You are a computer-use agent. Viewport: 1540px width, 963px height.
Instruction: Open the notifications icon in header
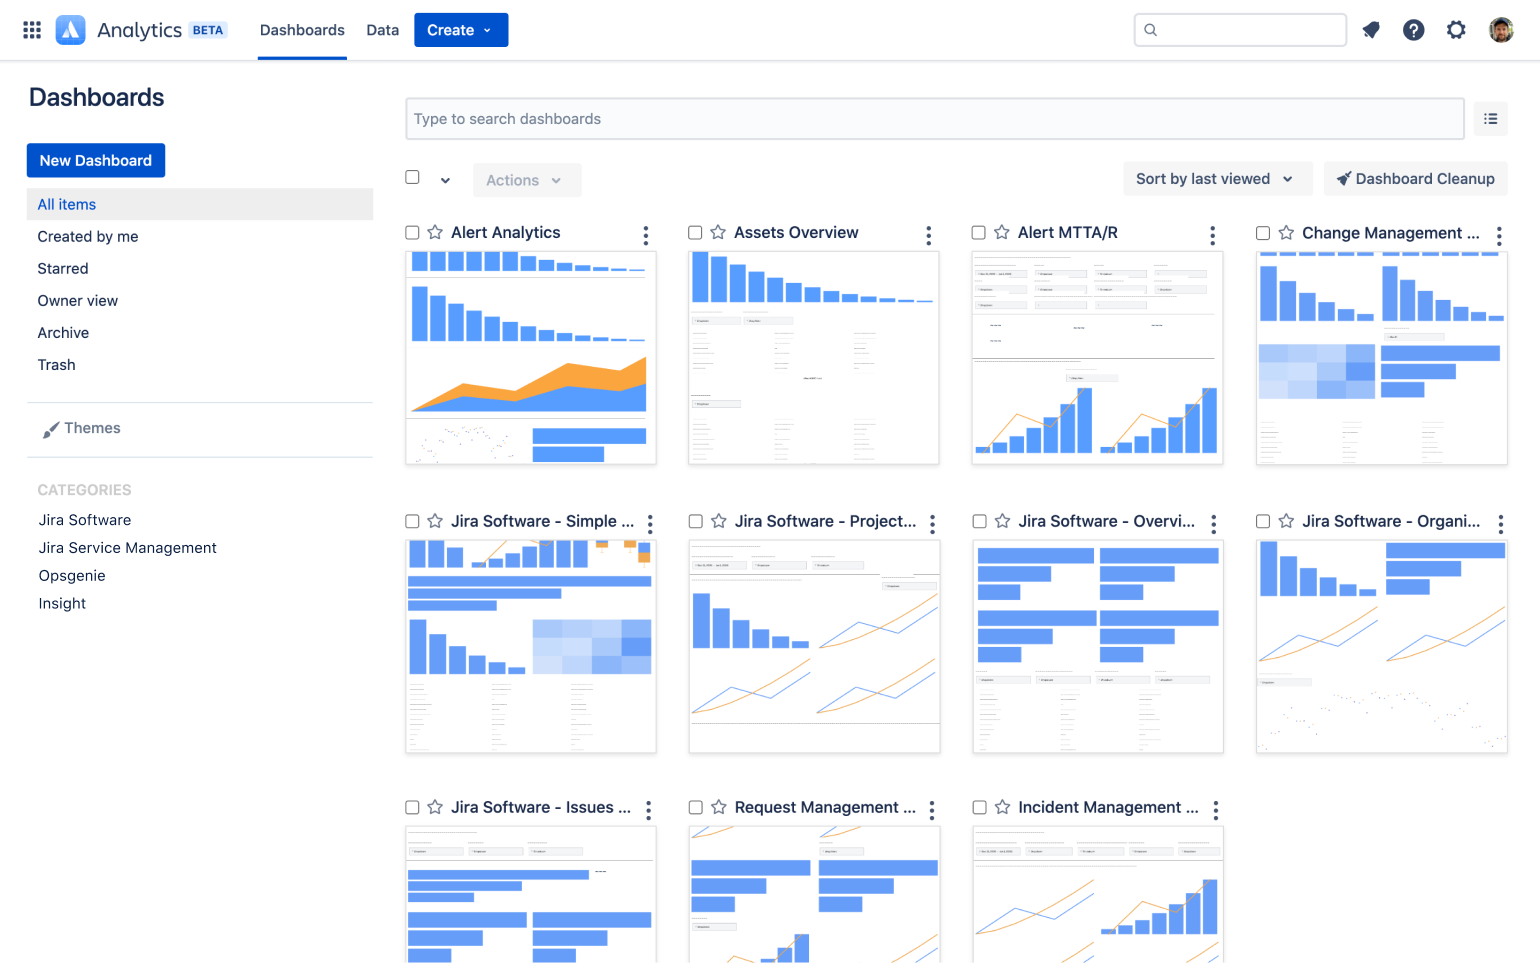(x=1371, y=30)
